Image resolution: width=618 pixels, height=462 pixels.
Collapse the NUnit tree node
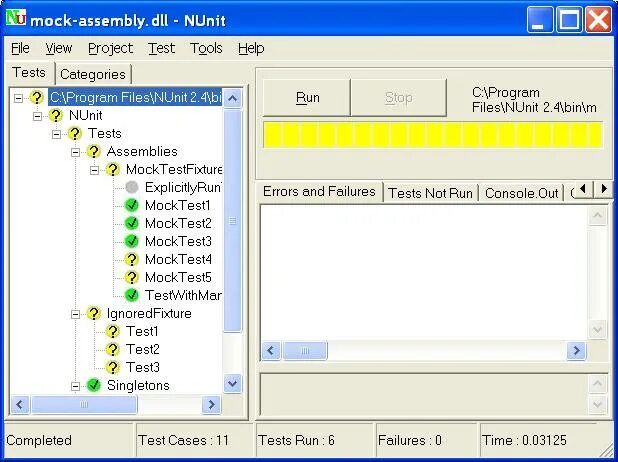tap(37, 116)
